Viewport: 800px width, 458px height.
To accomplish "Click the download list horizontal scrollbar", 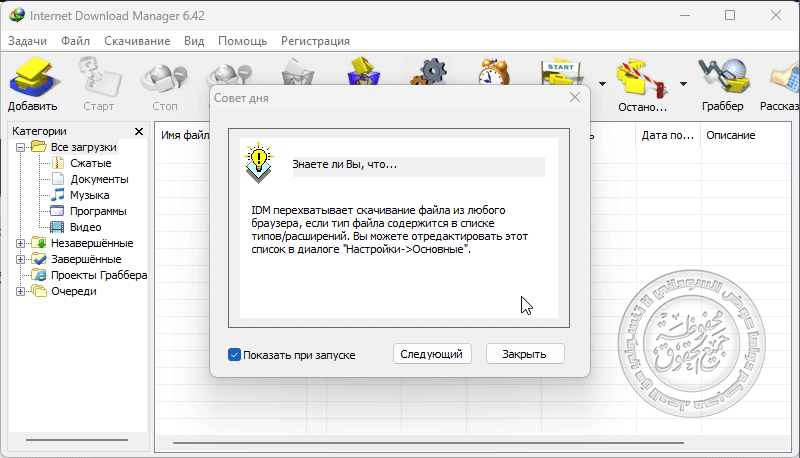I will (429, 443).
